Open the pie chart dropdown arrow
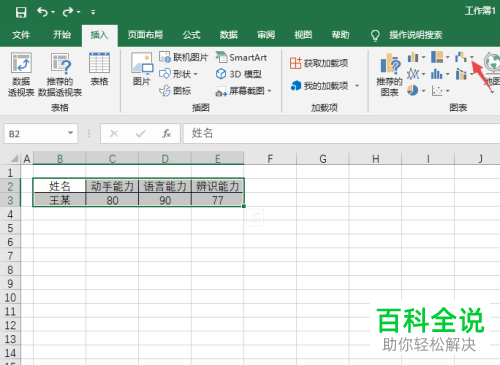This screenshot has height=365, width=500. [424, 91]
